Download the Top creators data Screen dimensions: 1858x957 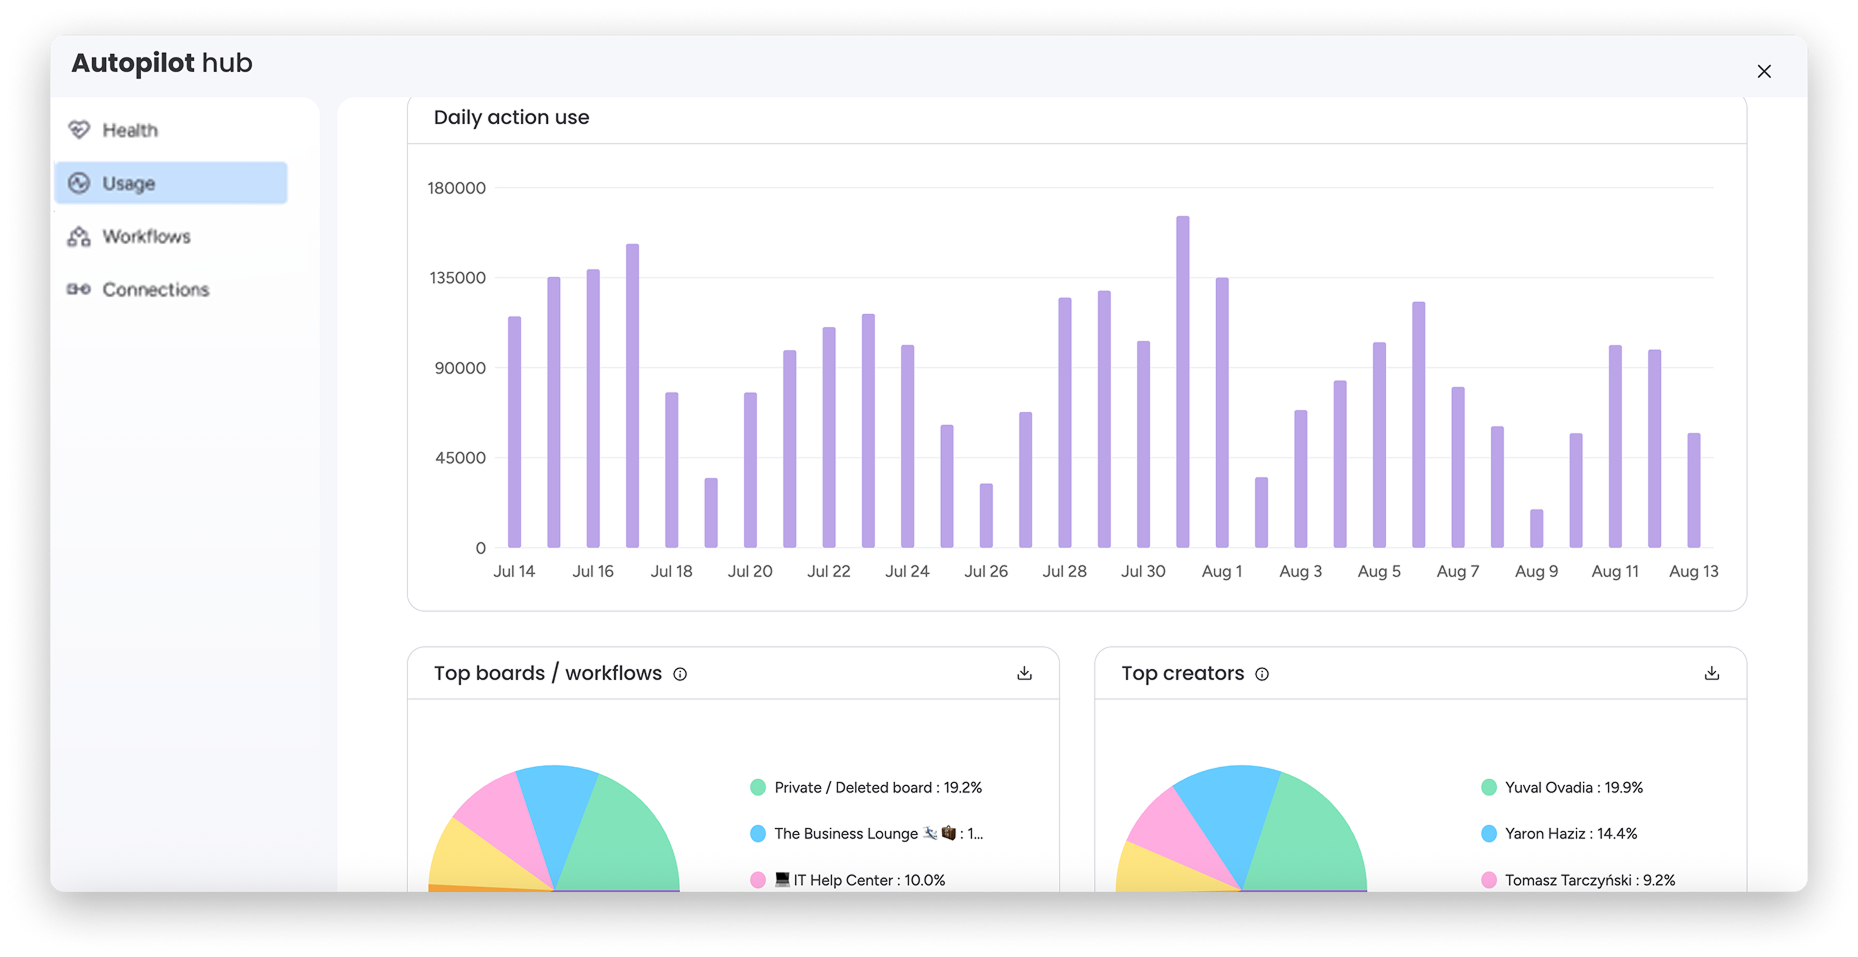(x=1711, y=674)
